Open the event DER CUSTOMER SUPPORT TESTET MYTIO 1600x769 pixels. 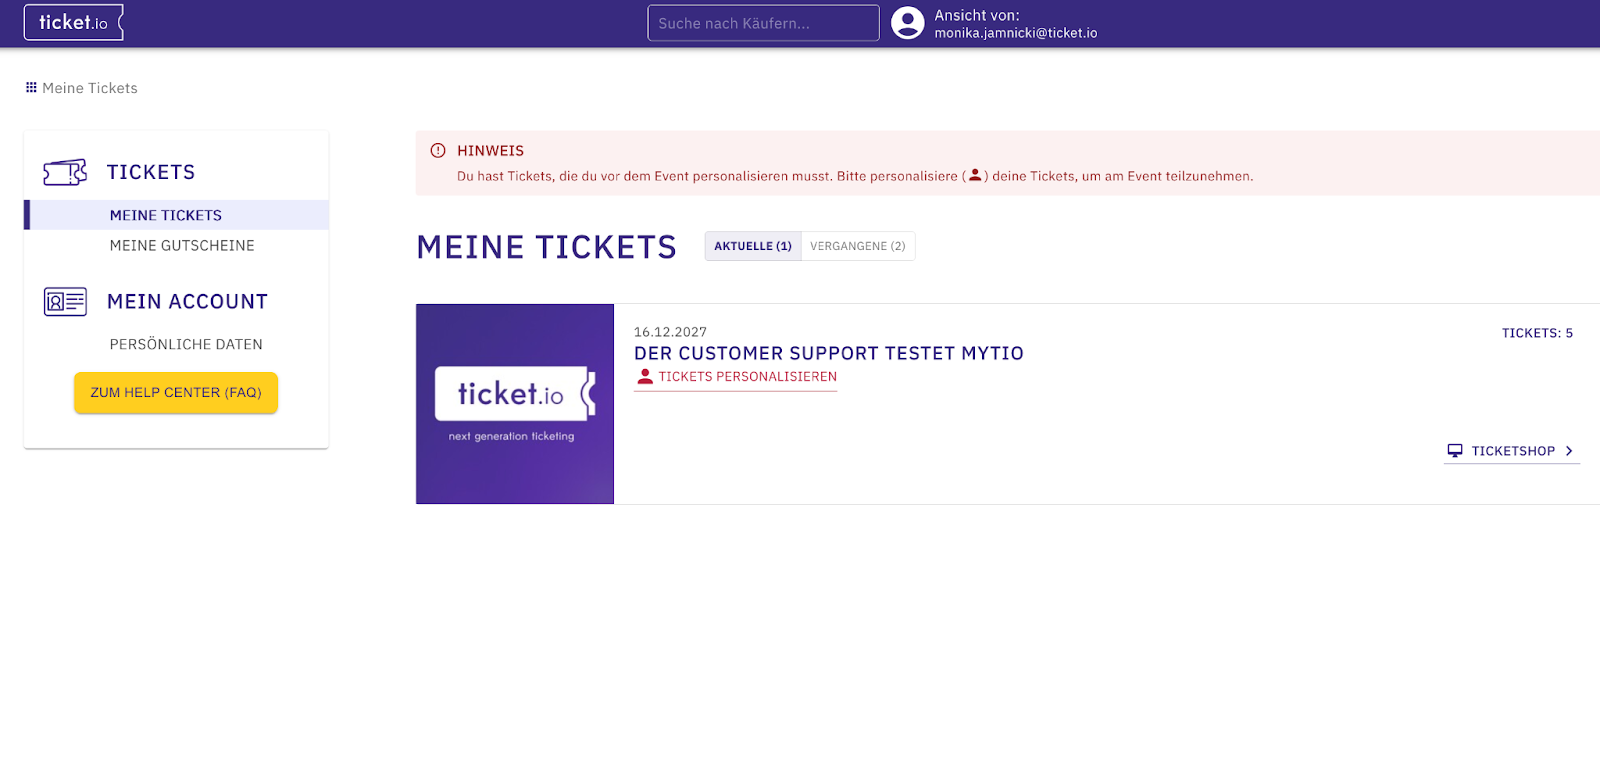(828, 353)
